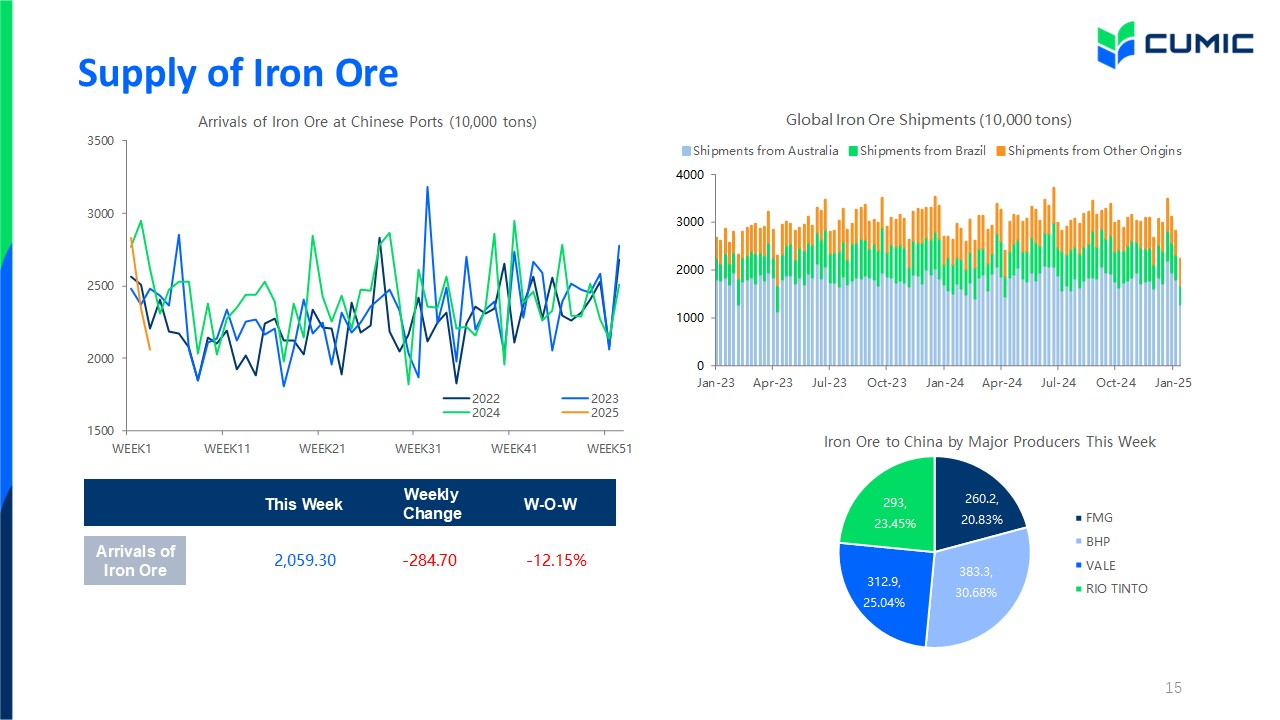
Task: Click slide page number 15
Action: pos(1174,688)
